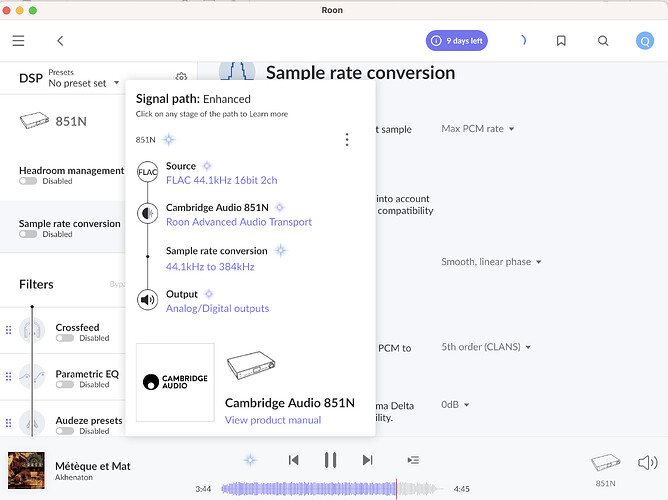Open the signal path three-dot menu
Screen dimensions: 668x500
click(347, 140)
